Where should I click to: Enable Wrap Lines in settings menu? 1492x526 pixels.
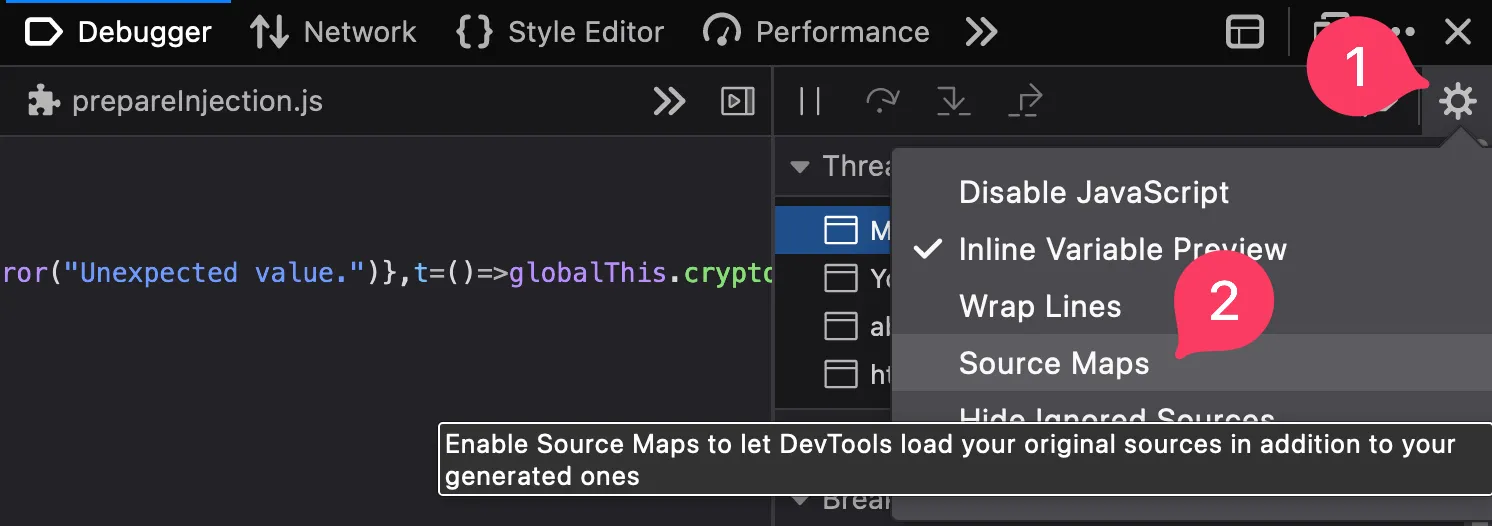click(1040, 306)
